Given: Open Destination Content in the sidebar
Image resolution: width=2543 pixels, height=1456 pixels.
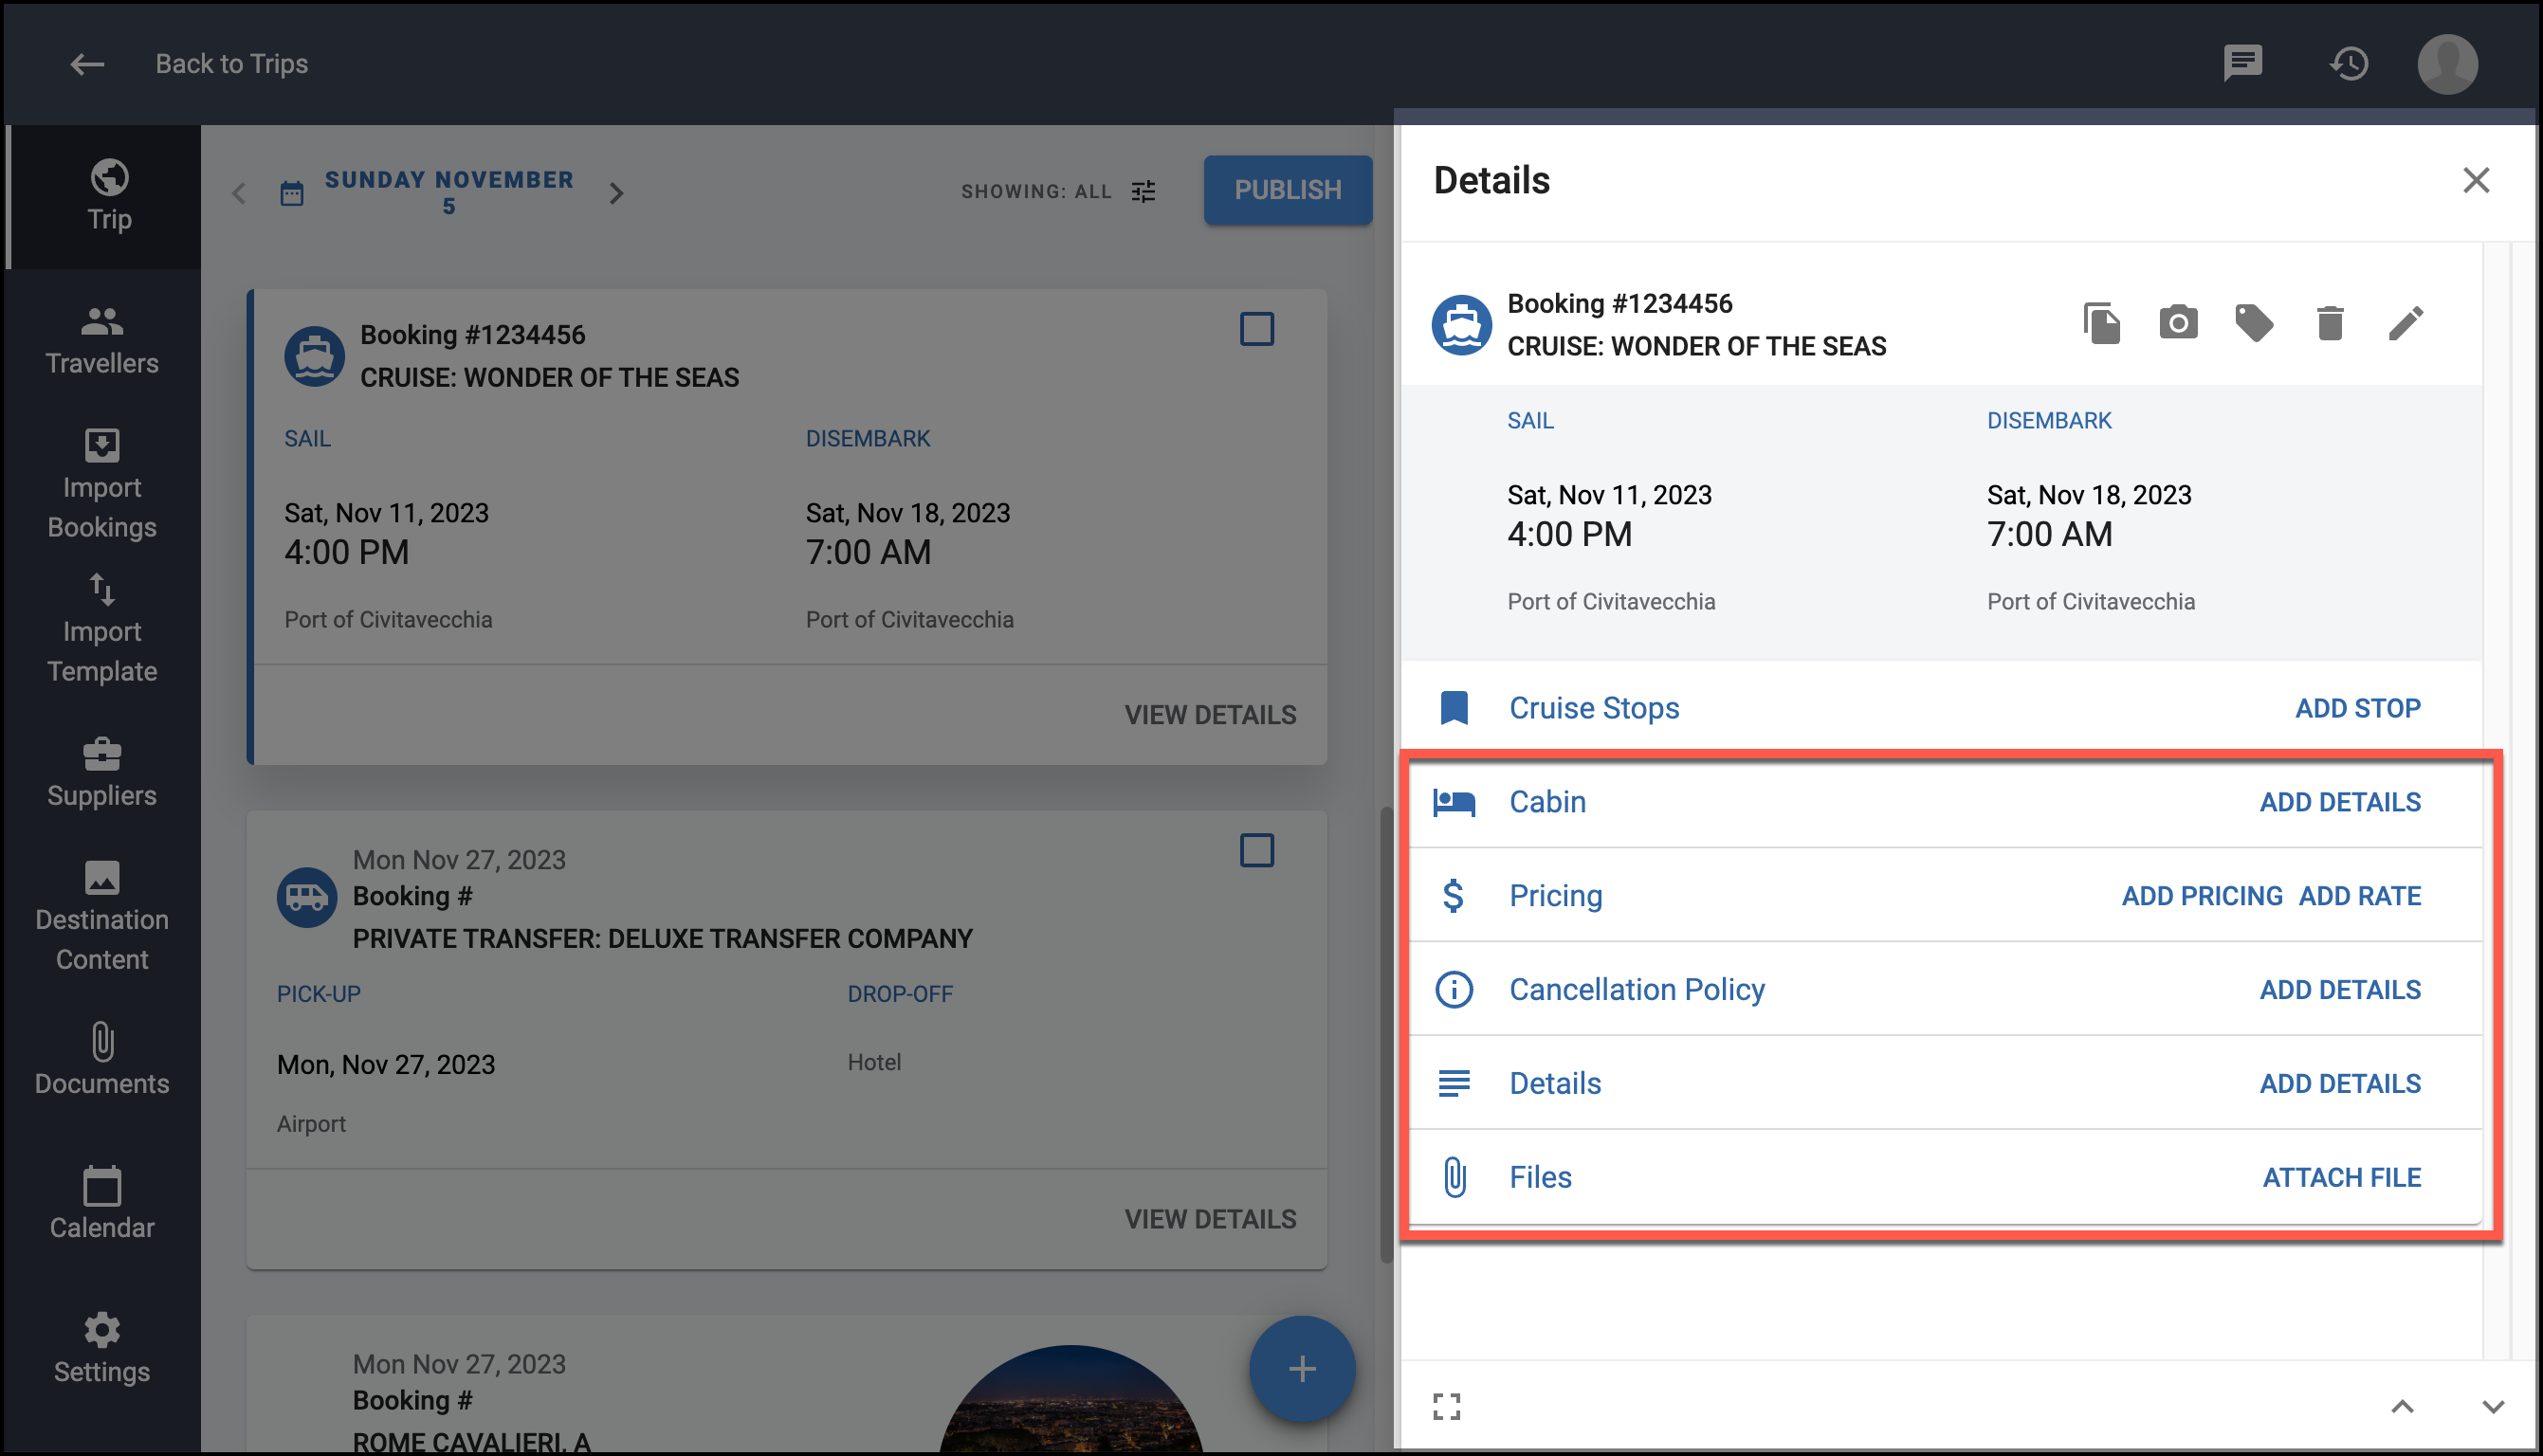Looking at the screenshot, I should coord(102,916).
